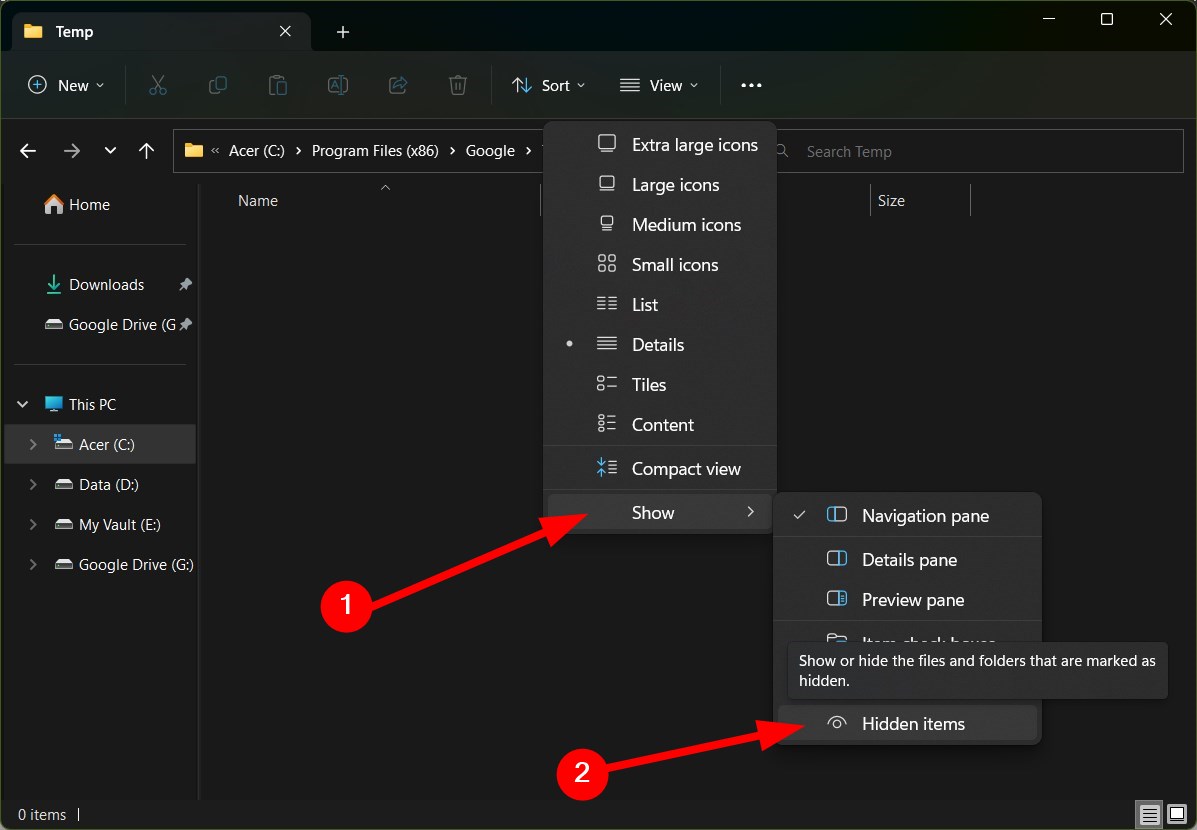Open the Sort dropdown

(549, 86)
